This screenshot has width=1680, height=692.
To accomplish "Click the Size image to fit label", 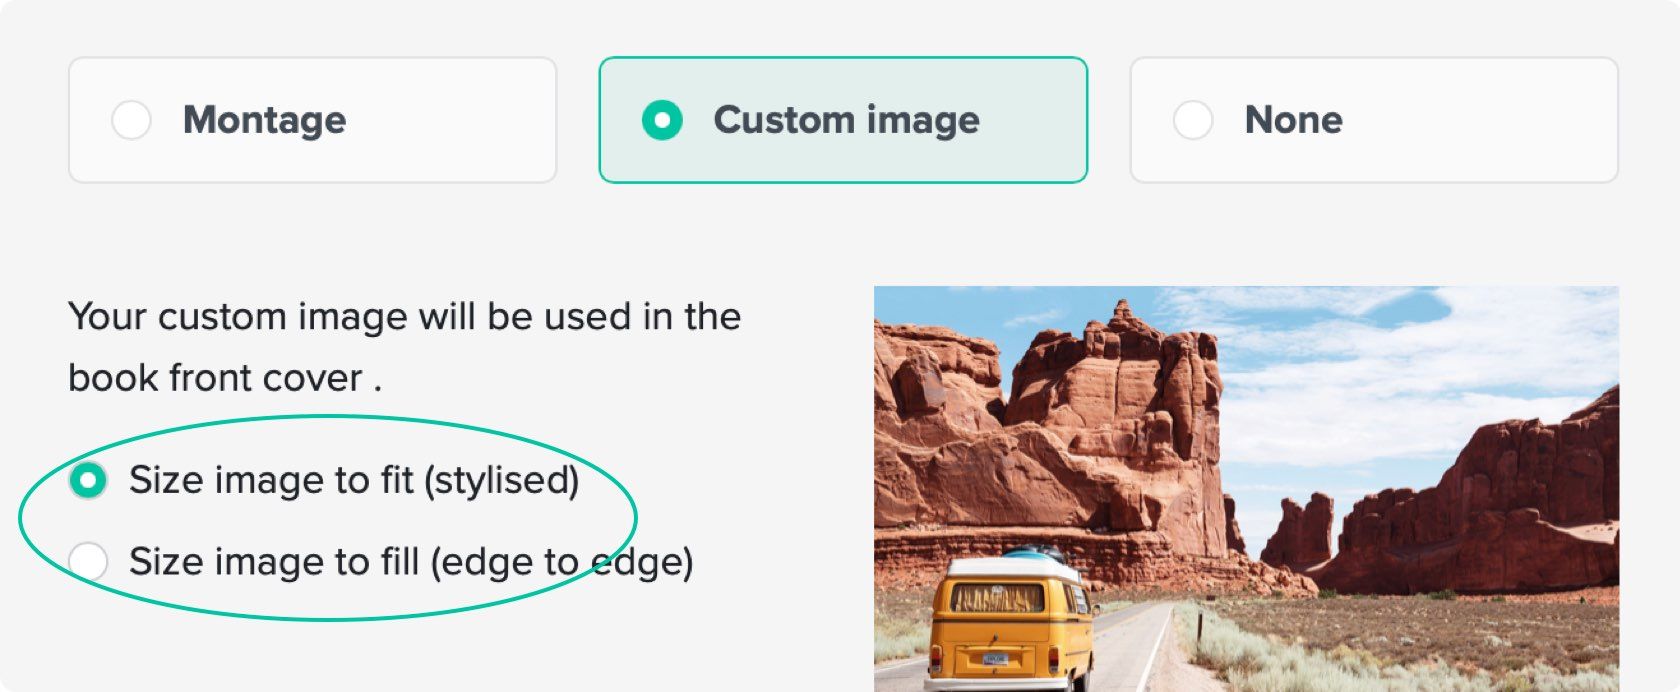I will [x=355, y=480].
